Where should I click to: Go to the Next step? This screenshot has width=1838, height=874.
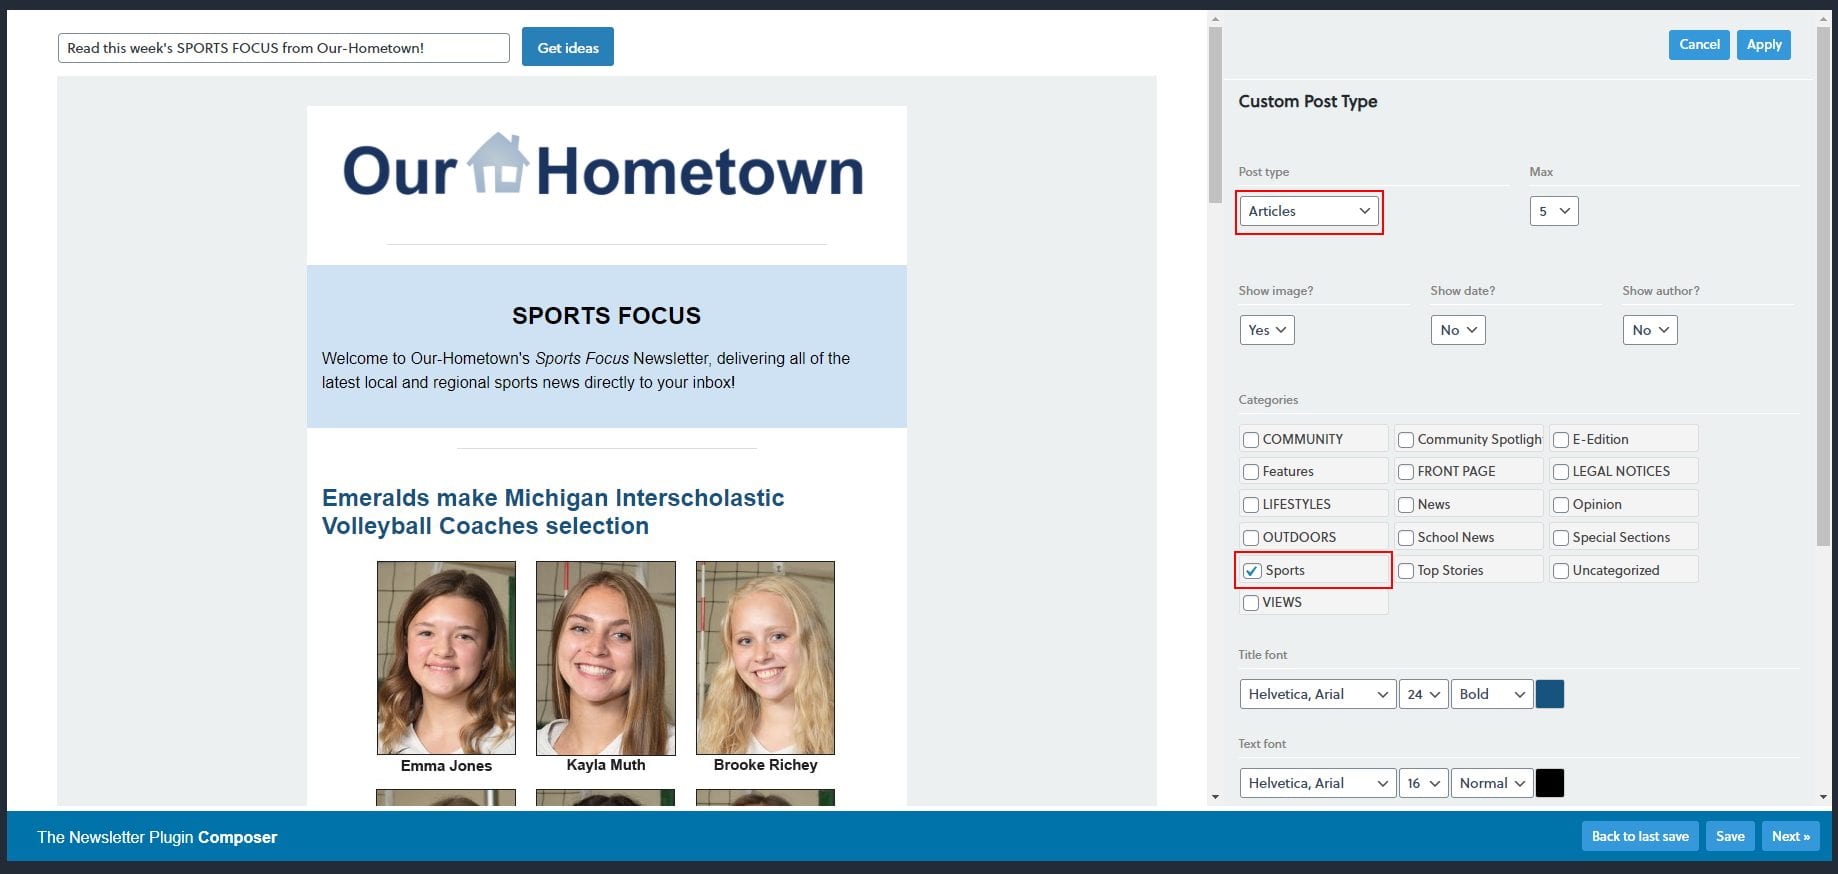[x=1791, y=836]
